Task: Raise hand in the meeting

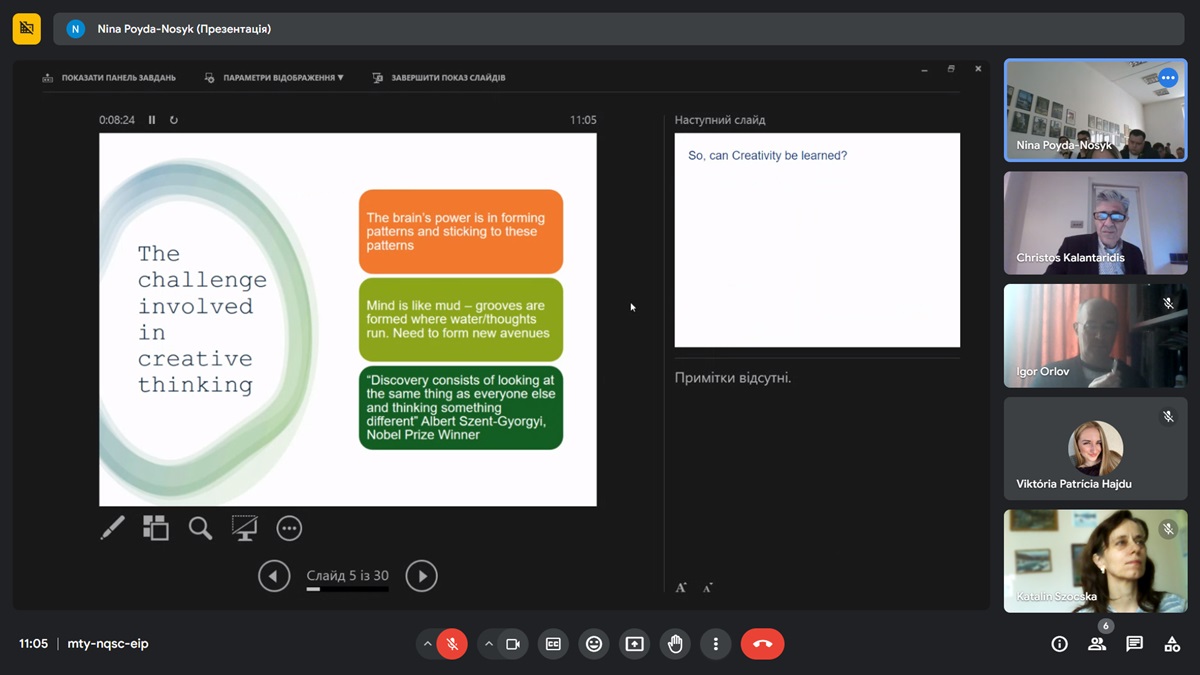Action: pyautogui.click(x=675, y=644)
